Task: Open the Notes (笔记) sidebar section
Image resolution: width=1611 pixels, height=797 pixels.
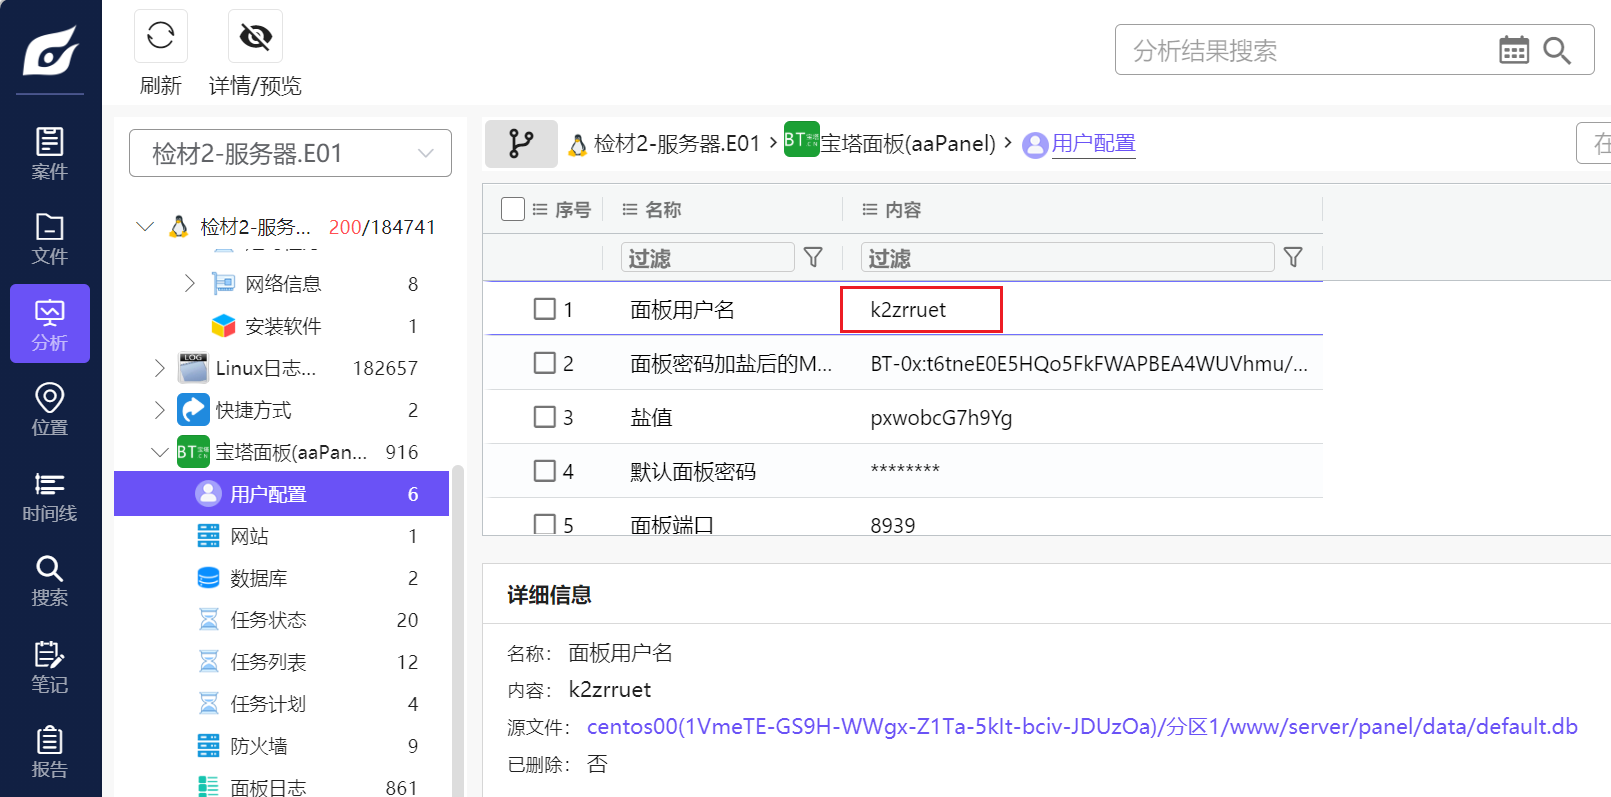Action: pos(49,667)
